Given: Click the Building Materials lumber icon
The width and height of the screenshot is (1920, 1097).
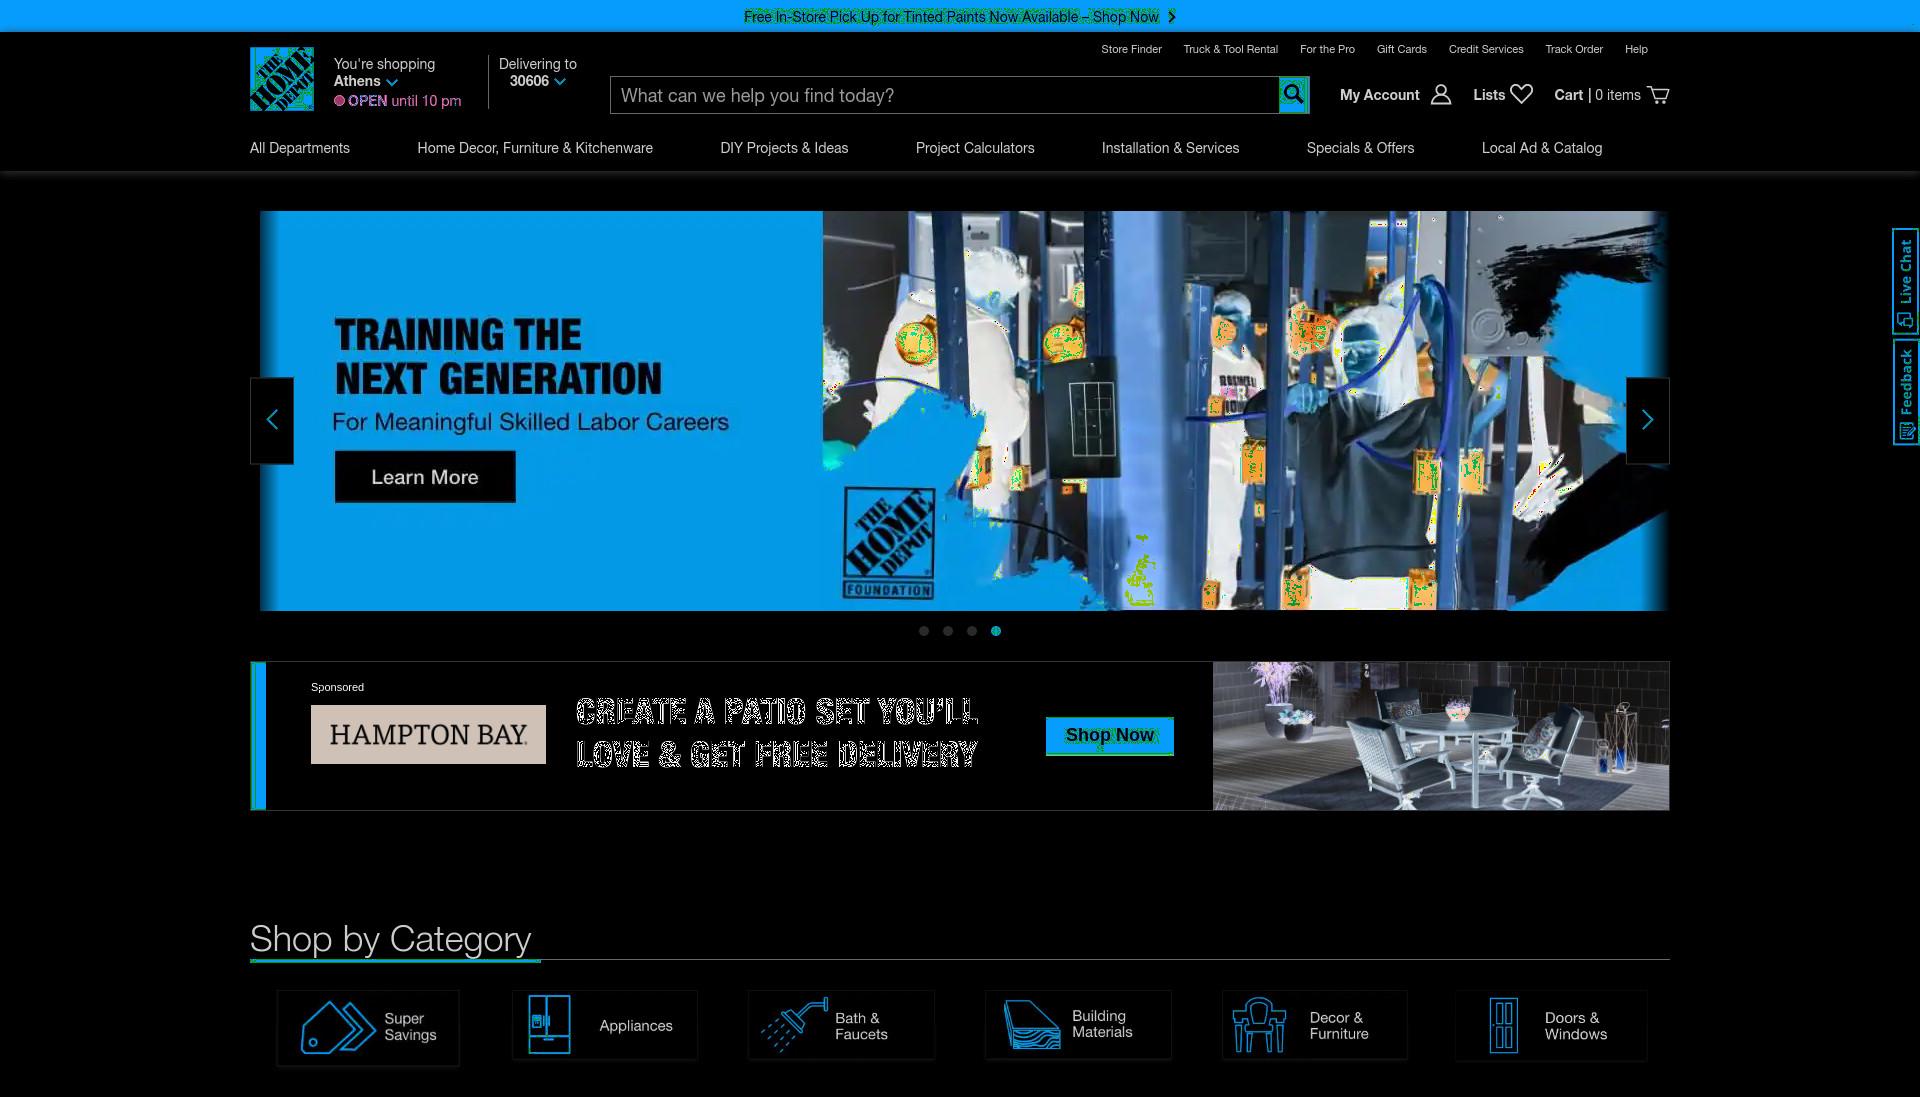Looking at the screenshot, I should click(x=1031, y=1025).
